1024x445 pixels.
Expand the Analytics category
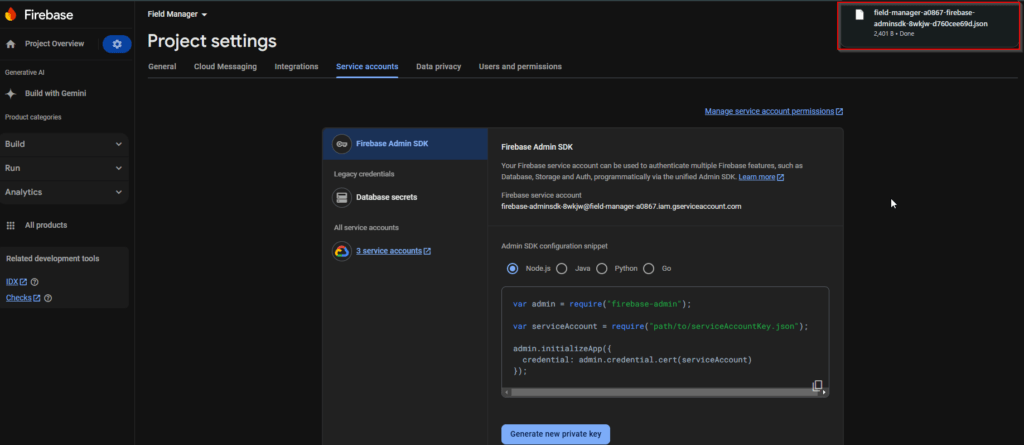64,193
